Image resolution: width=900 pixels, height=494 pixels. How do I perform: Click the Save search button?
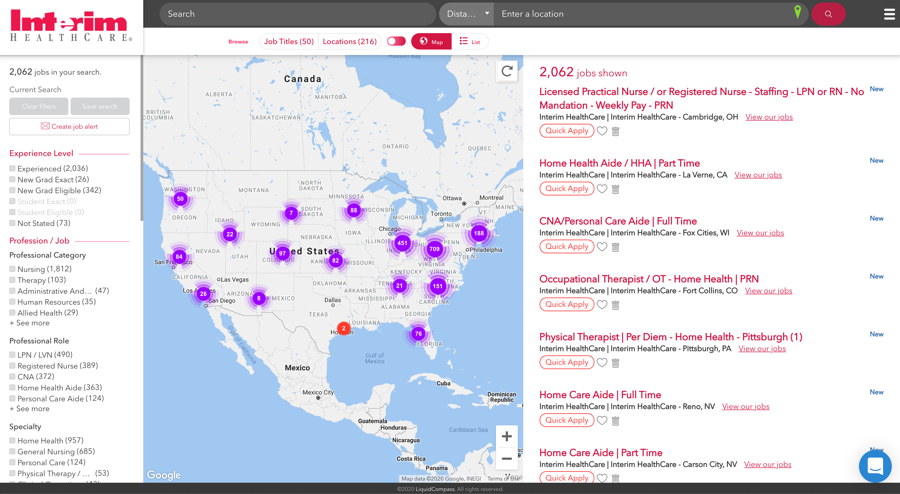[x=100, y=106]
